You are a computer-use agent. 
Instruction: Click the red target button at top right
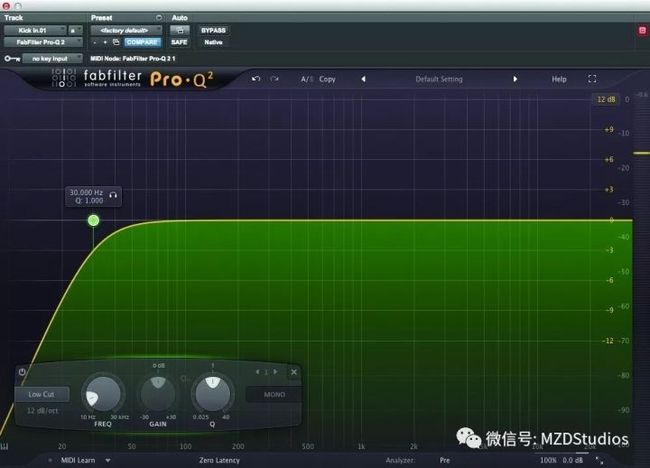click(643, 30)
